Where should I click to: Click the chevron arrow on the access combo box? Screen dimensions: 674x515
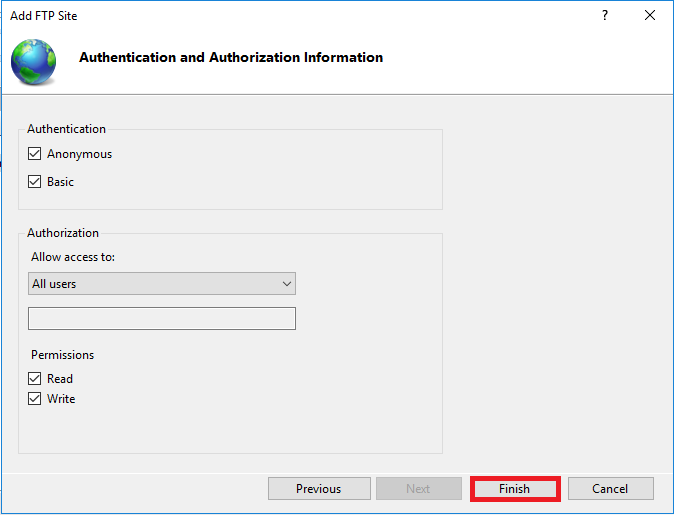pyautogui.click(x=287, y=284)
